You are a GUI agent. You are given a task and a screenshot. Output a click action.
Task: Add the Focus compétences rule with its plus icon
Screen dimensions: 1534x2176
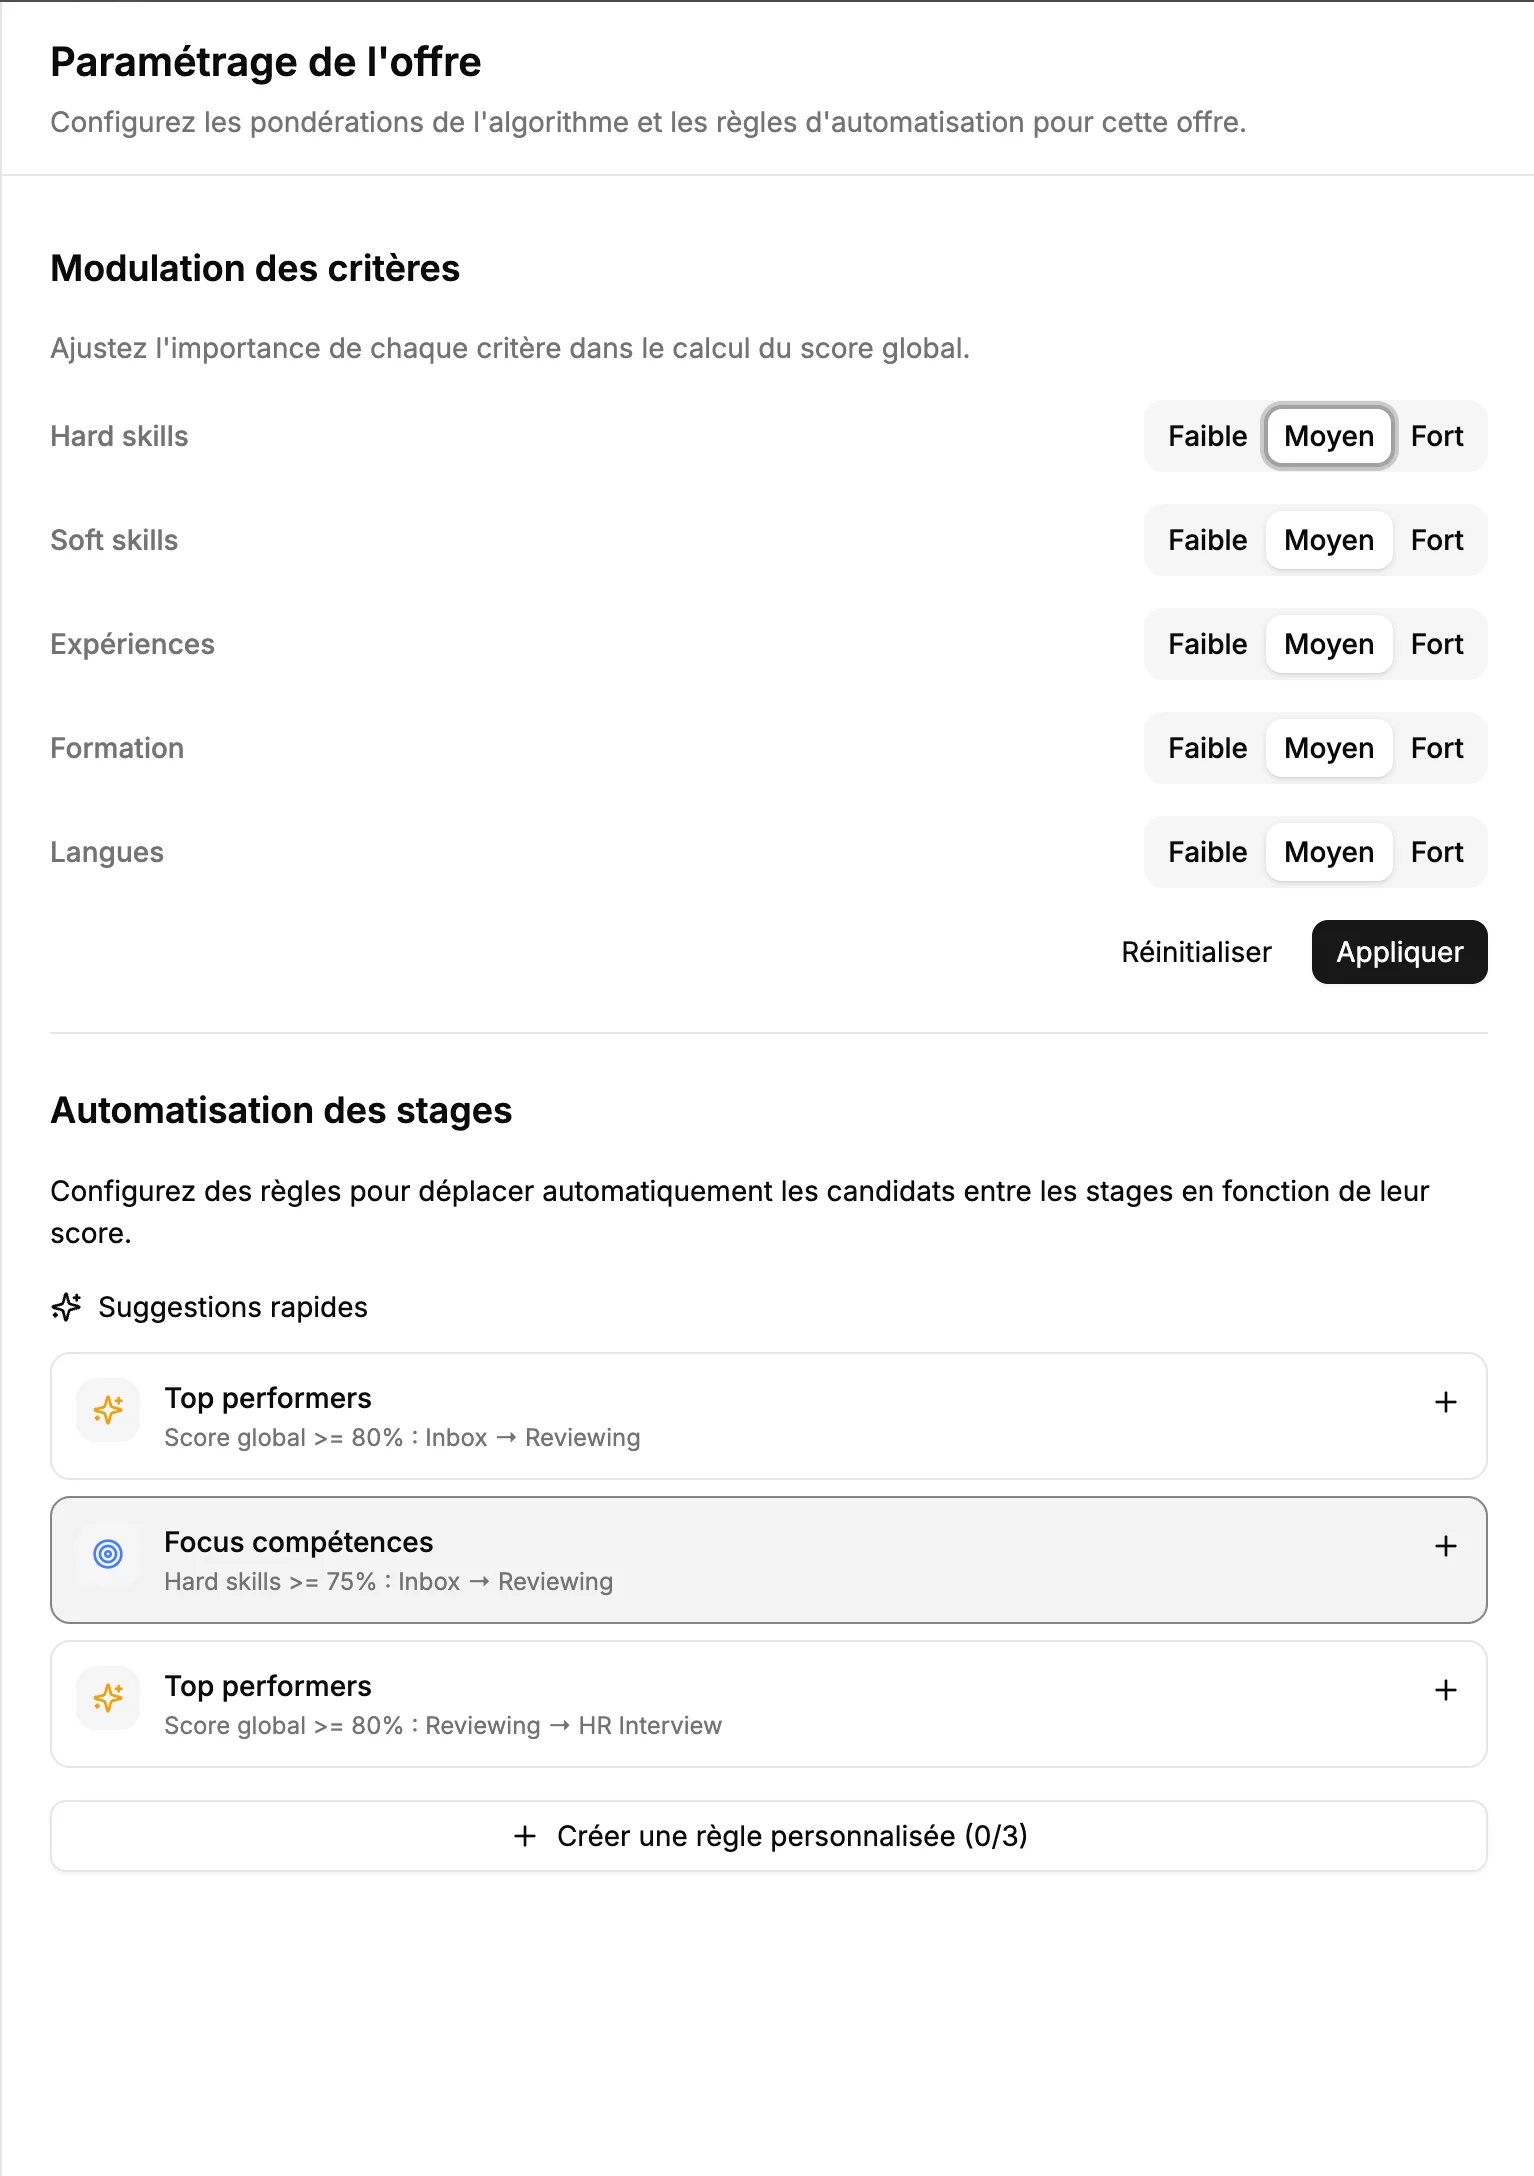(1444, 1547)
